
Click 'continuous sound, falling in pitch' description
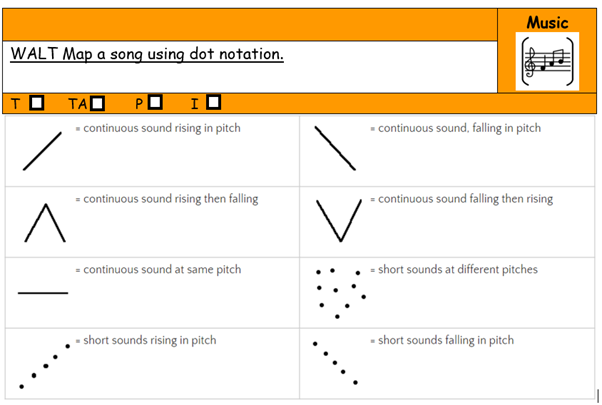[x=455, y=129]
